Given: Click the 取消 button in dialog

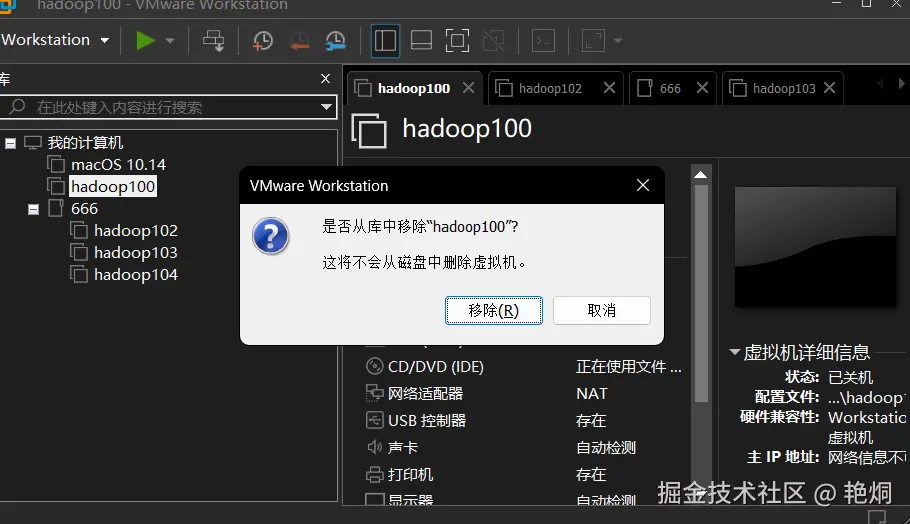Looking at the screenshot, I should 602,310.
